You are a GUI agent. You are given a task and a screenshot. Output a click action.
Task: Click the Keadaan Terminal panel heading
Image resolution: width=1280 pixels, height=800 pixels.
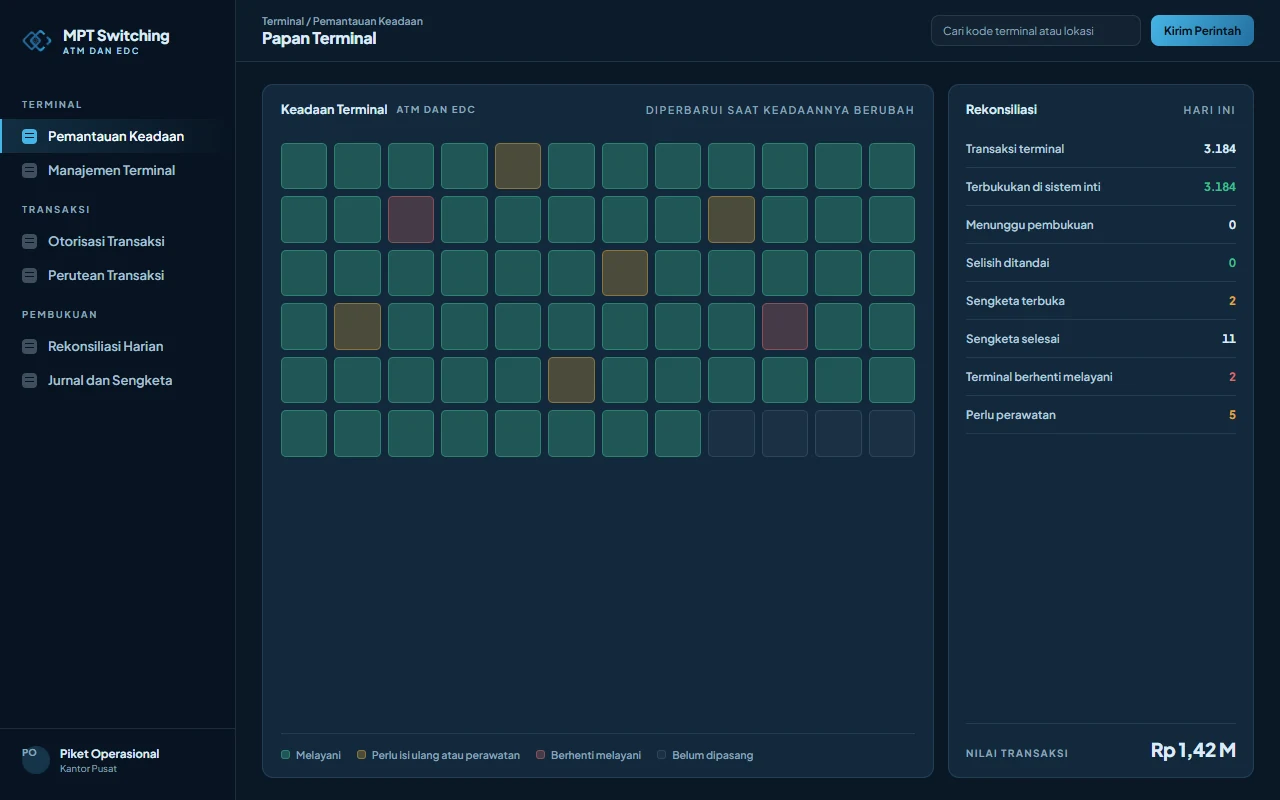(x=334, y=110)
